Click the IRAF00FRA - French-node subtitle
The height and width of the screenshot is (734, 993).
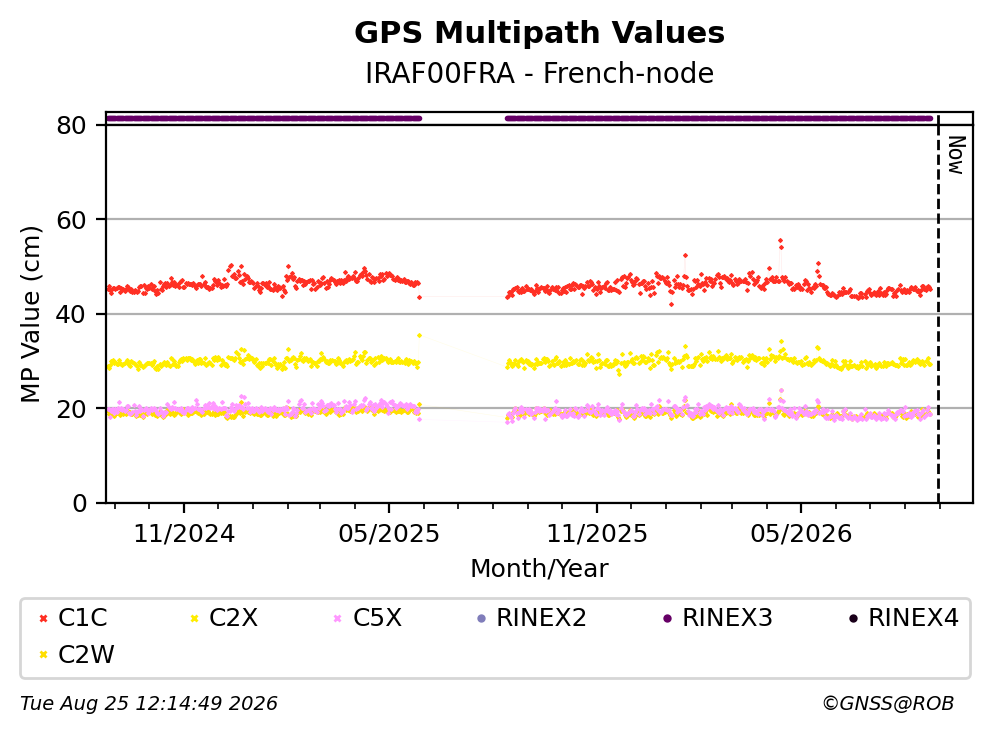point(540,73)
